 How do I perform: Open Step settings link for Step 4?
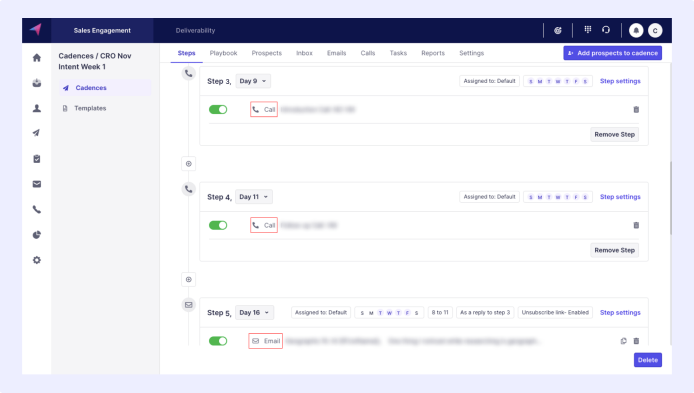(x=620, y=196)
